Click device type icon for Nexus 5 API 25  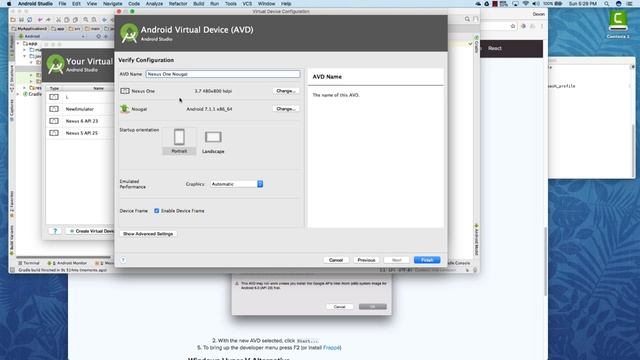[54, 133]
